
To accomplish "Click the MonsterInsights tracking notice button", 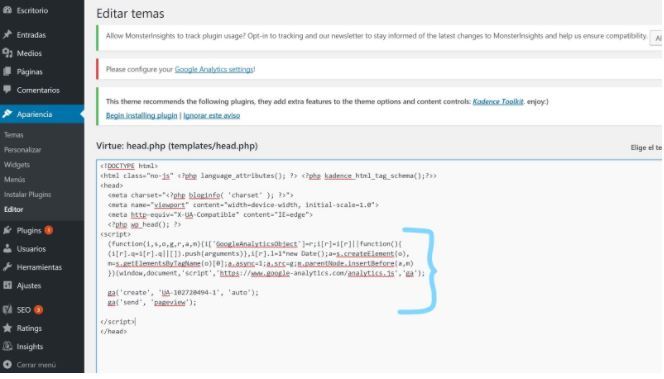I will [657, 38].
